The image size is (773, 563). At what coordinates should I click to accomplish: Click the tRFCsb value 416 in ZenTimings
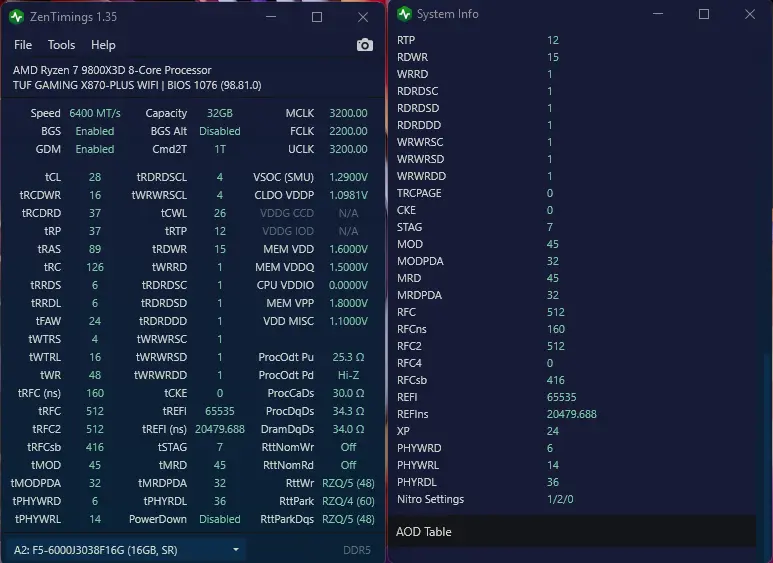click(x=95, y=447)
